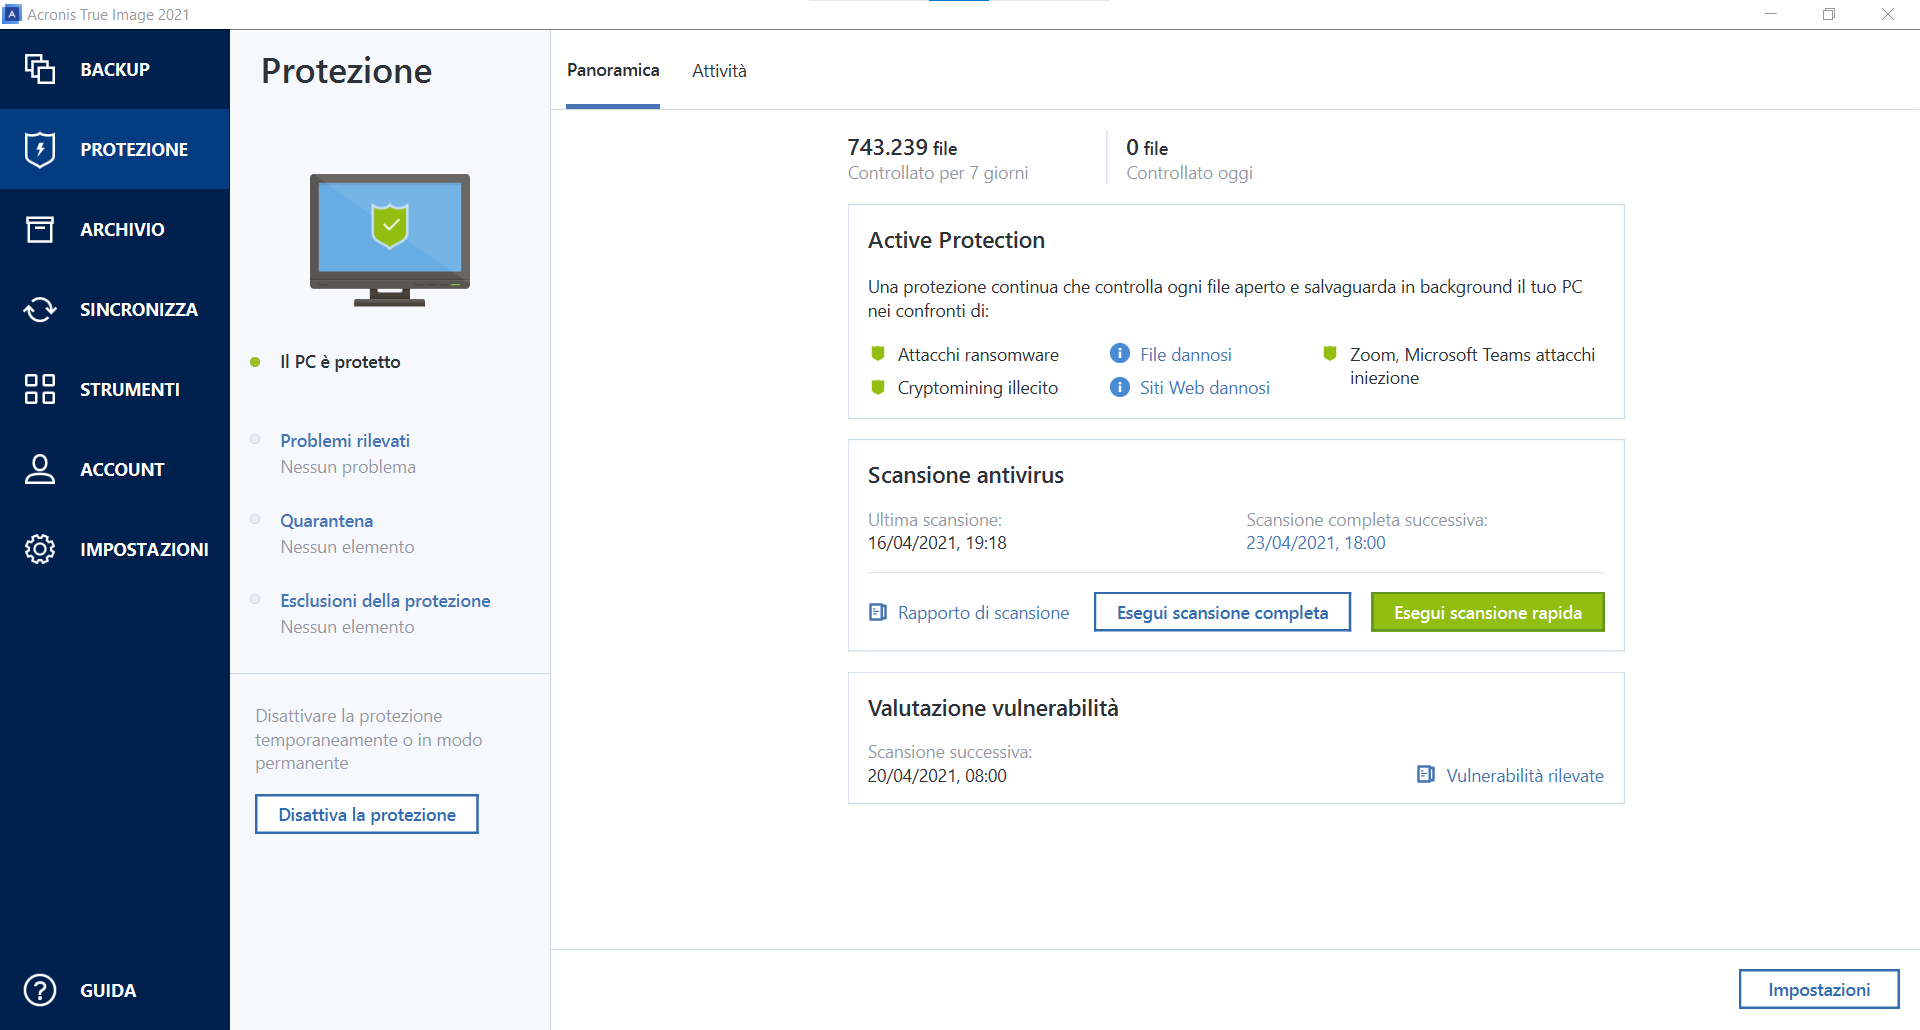
Task: Click the Sincronizza arrows icon
Action: coord(40,309)
